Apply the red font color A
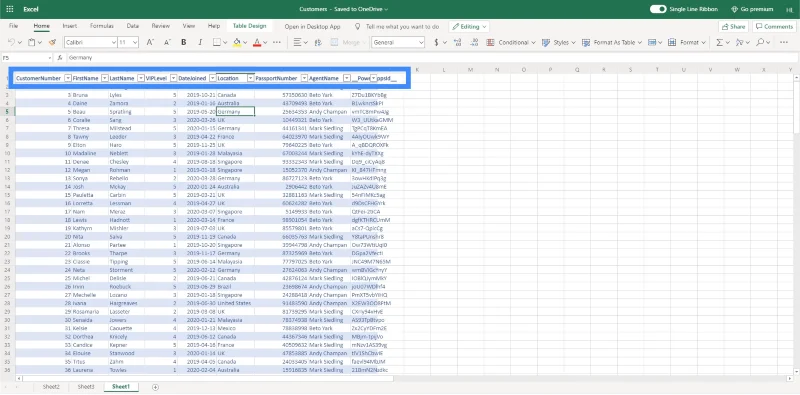 257,42
